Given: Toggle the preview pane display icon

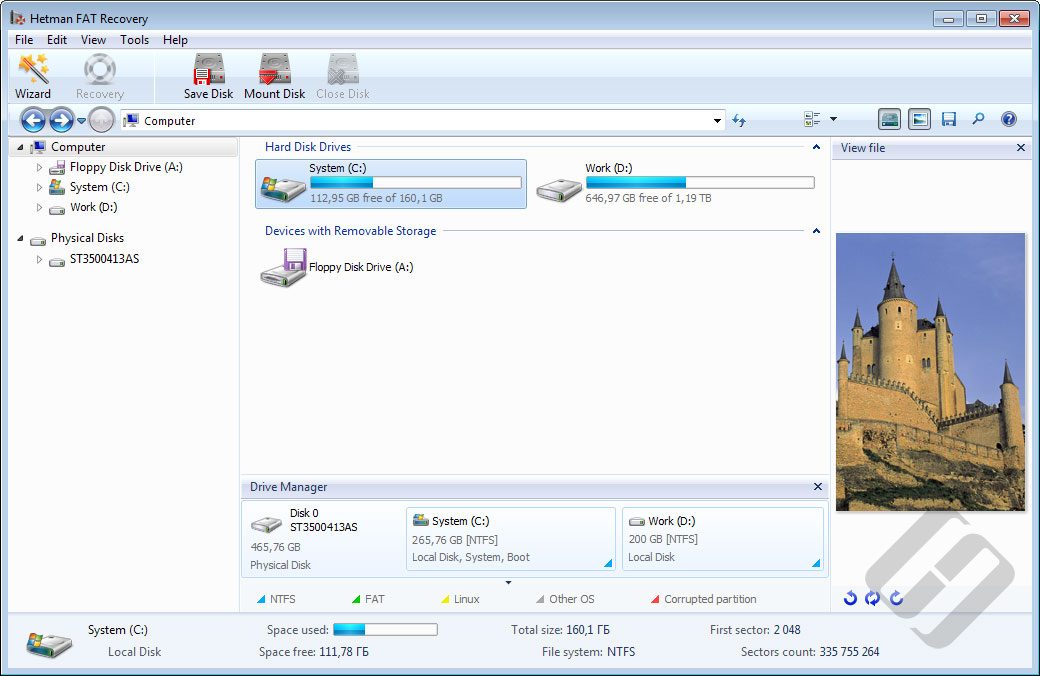Looking at the screenshot, I should 919,119.
